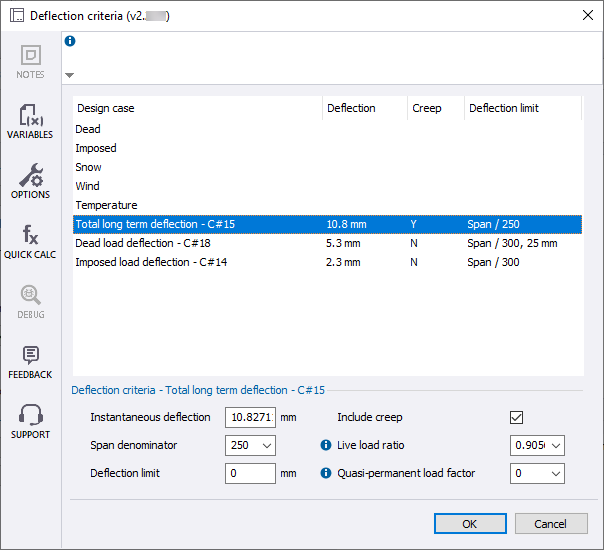The width and height of the screenshot is (604, 550).
Task: Click the Instantaneous deflection input field
Action: pyautogui.click(x=250, y=417)
